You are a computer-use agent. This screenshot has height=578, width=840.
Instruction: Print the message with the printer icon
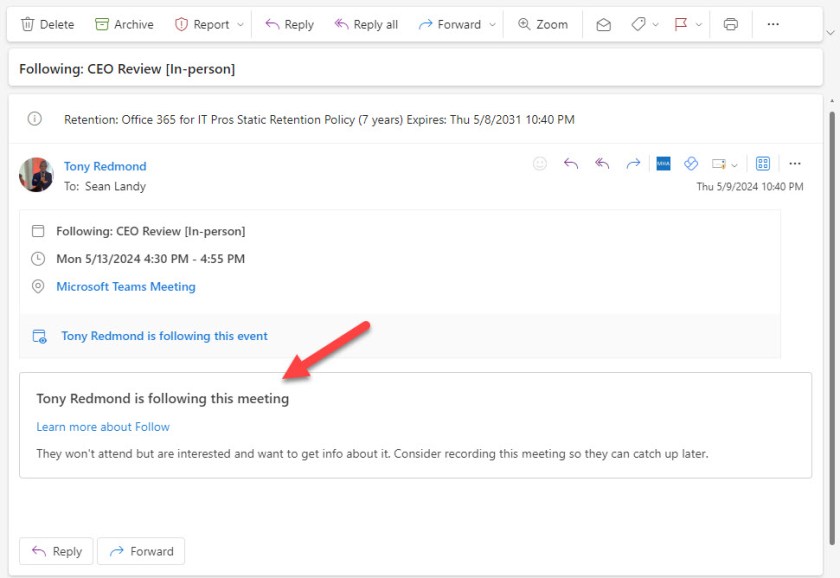click(x=731, y=25)
